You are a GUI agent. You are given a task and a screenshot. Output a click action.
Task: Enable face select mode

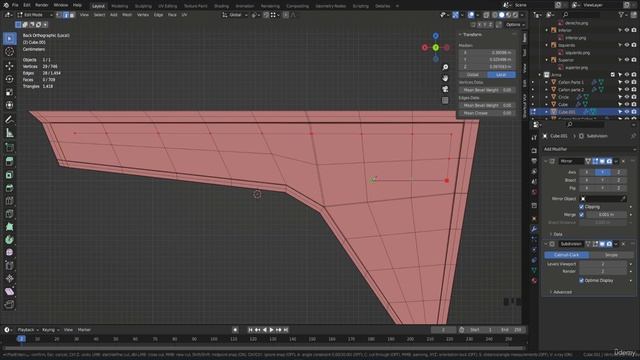click(72, 15)
